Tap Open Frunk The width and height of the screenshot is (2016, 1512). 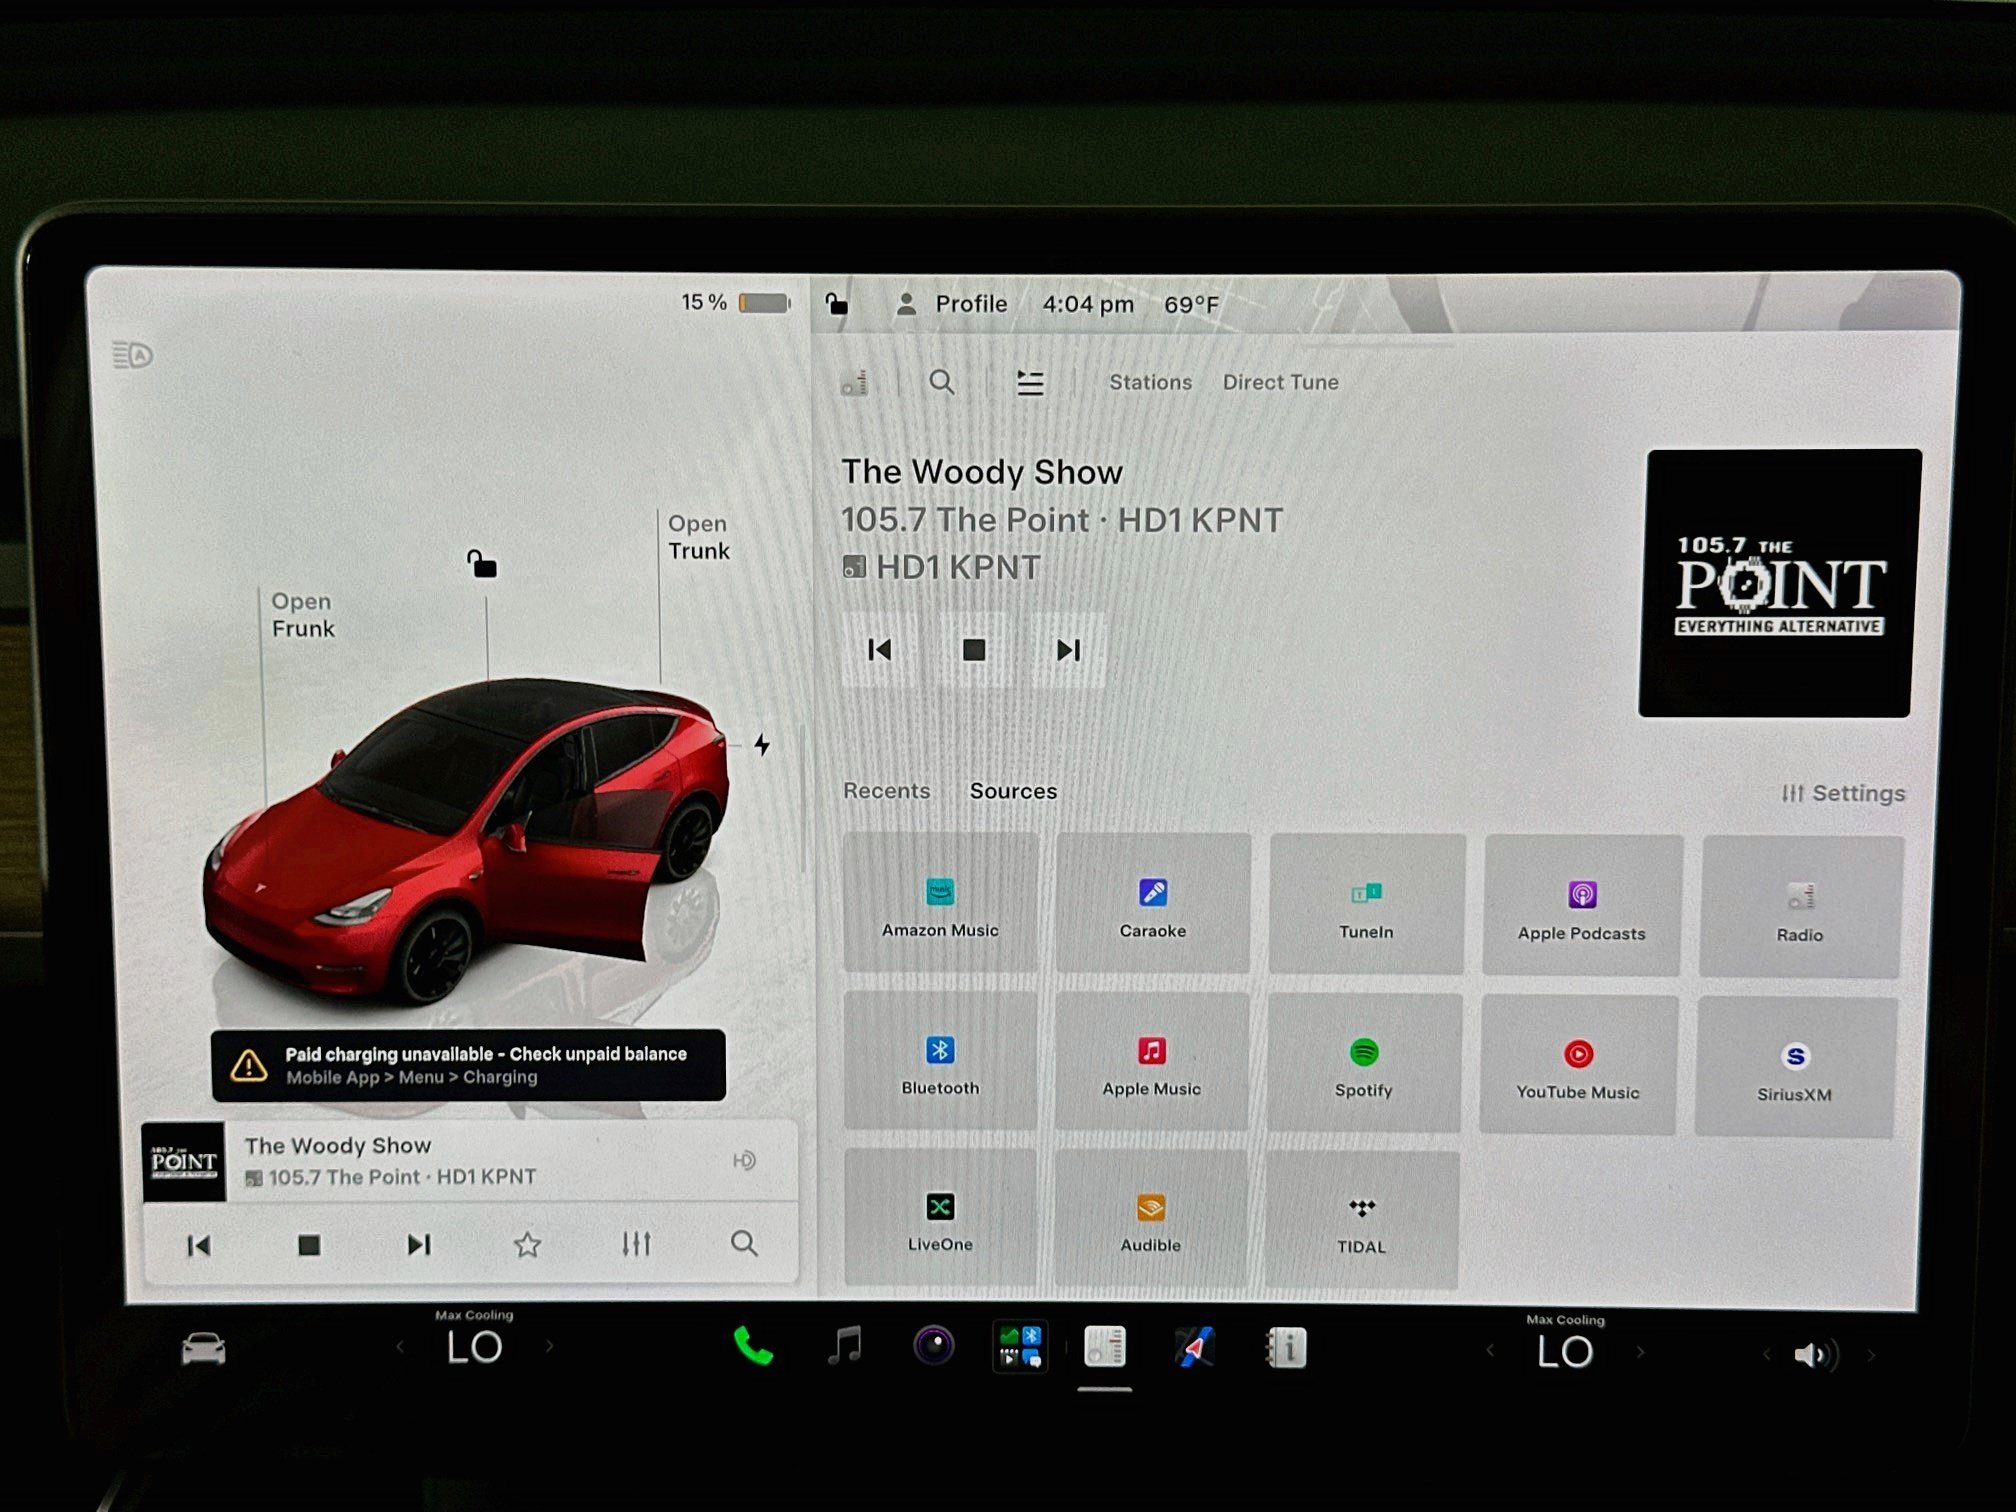click(303, 614)
